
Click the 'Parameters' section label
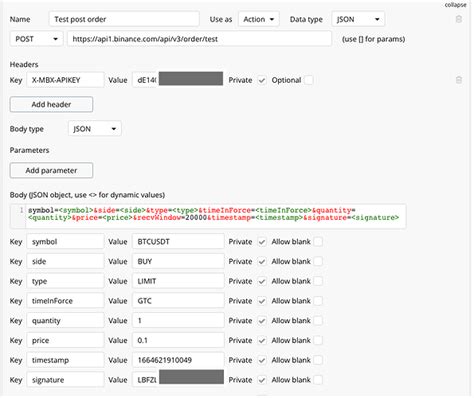tap(29, 150)
